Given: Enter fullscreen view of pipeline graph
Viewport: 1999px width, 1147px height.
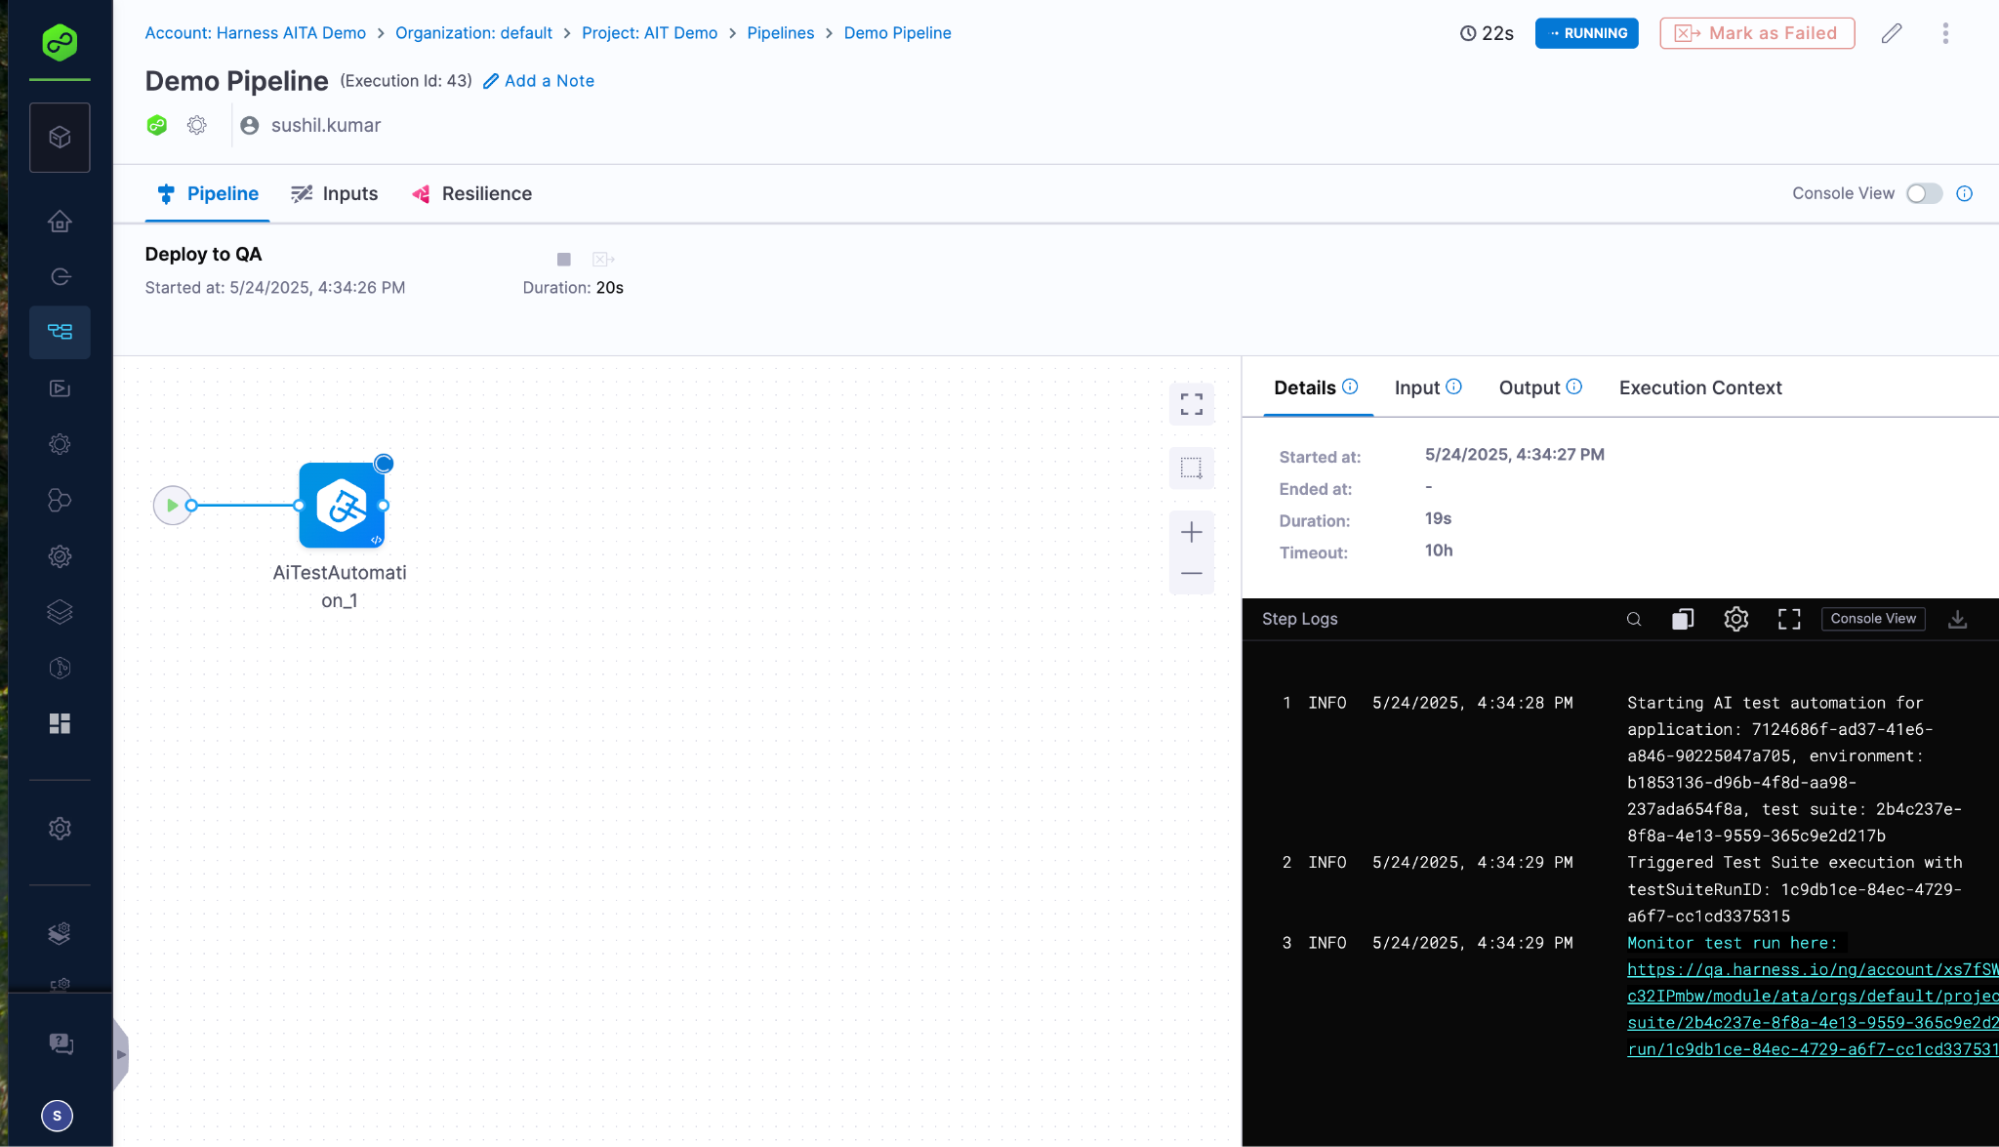Looking at the screenshot, I should click(x=1191, y=404).
